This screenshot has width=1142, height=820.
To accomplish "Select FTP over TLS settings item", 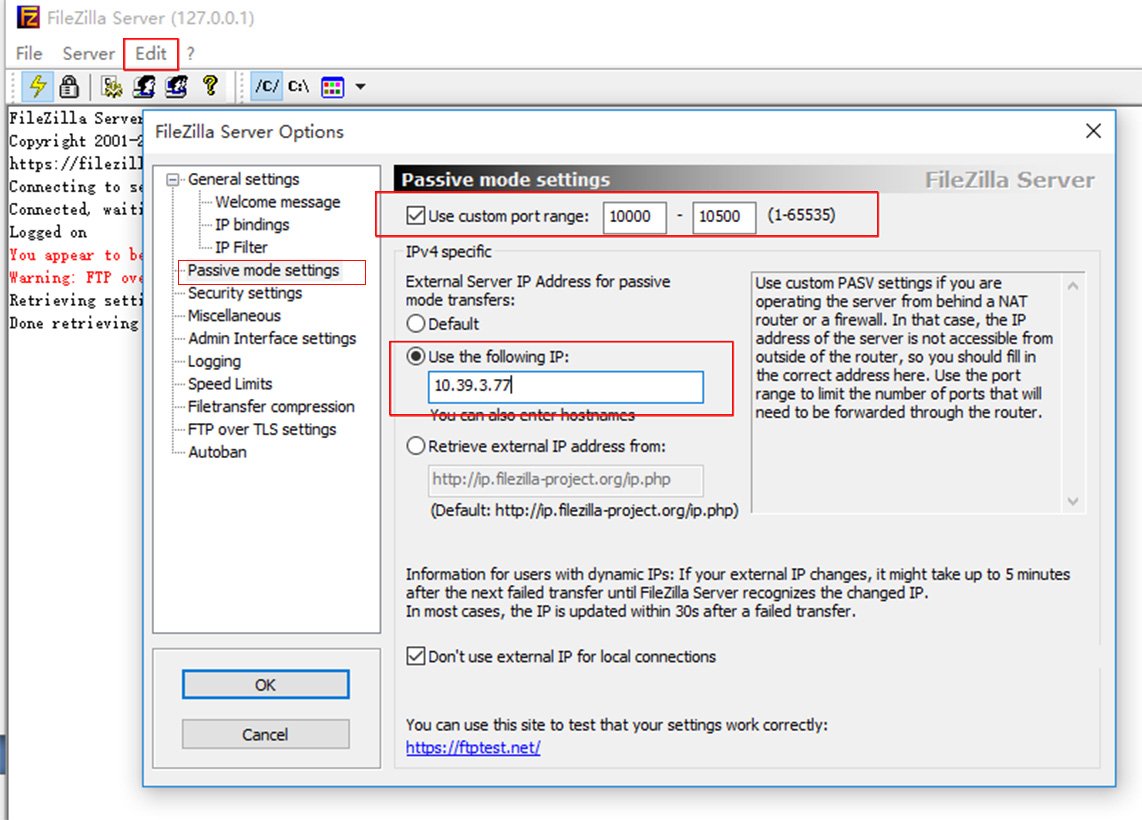I will coord(262,429).
